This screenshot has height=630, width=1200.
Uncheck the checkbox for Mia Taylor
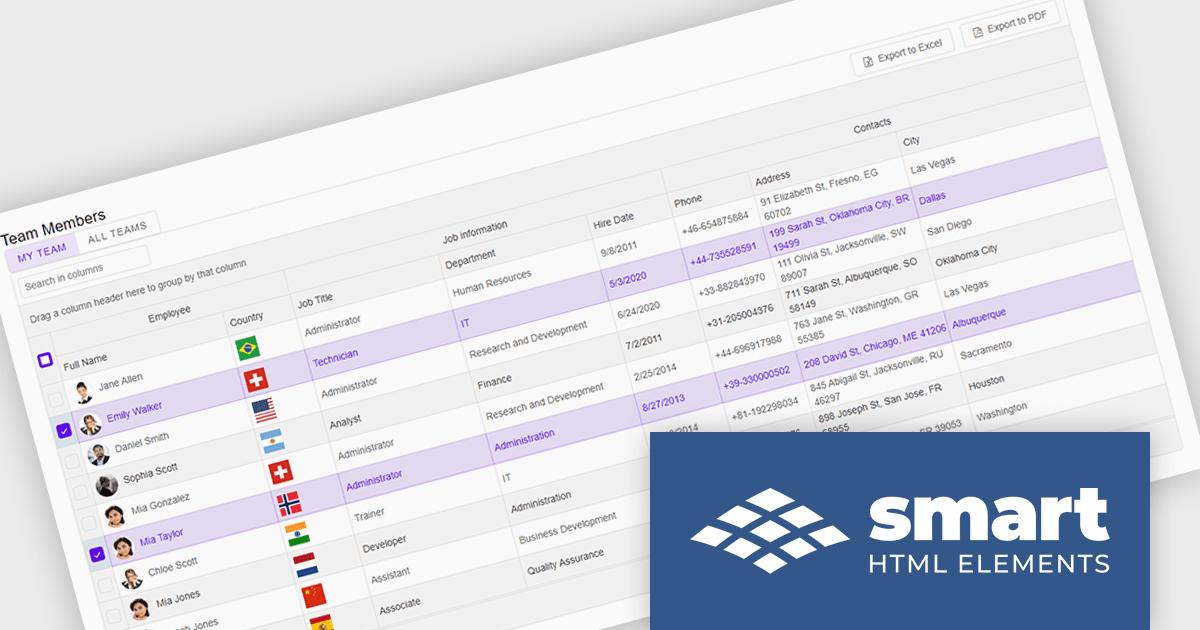[97, 554]
